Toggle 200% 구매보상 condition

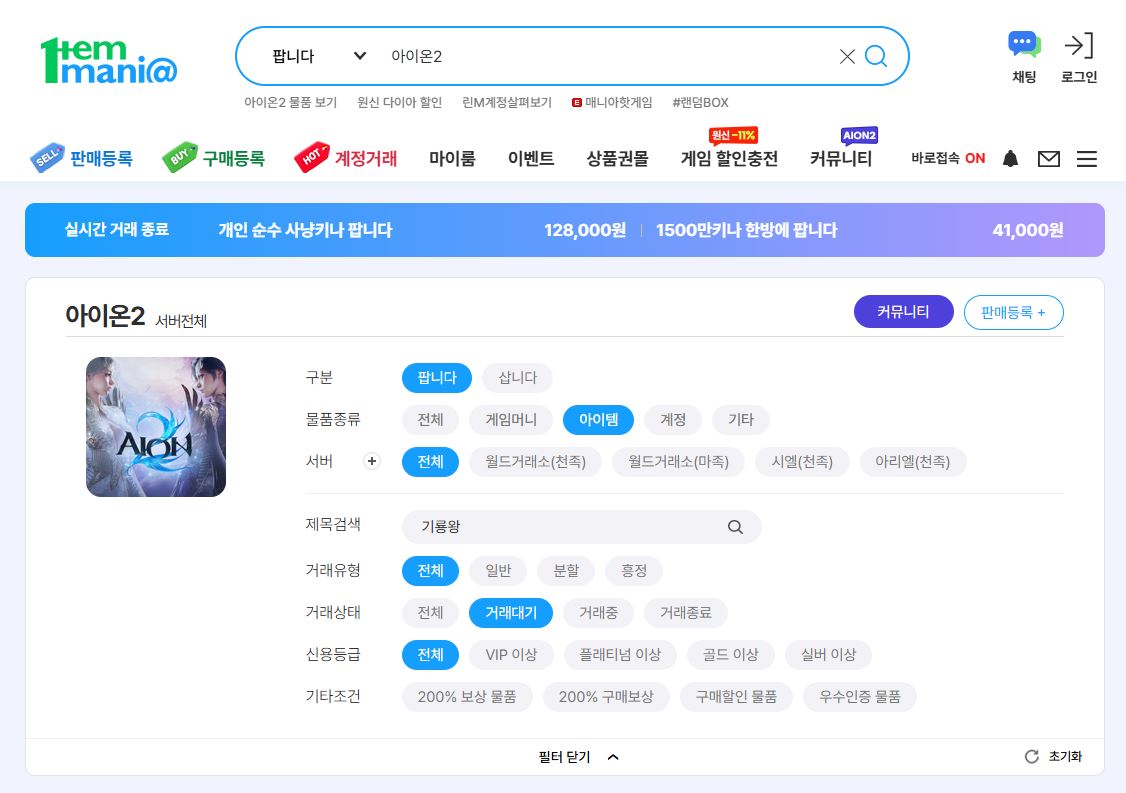(x=606, y=697)
